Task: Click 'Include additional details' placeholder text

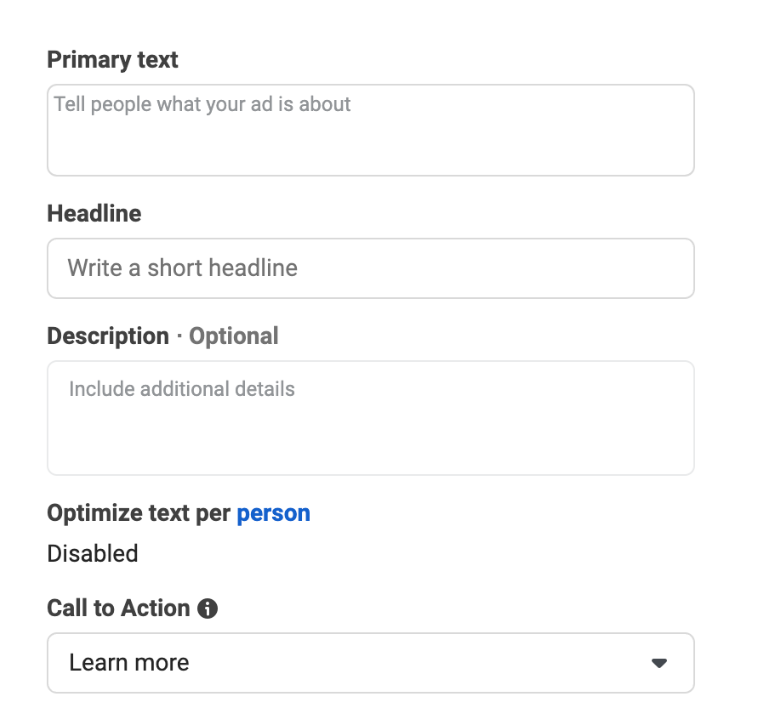Action: pyautogui.click(x=182, y=389)
